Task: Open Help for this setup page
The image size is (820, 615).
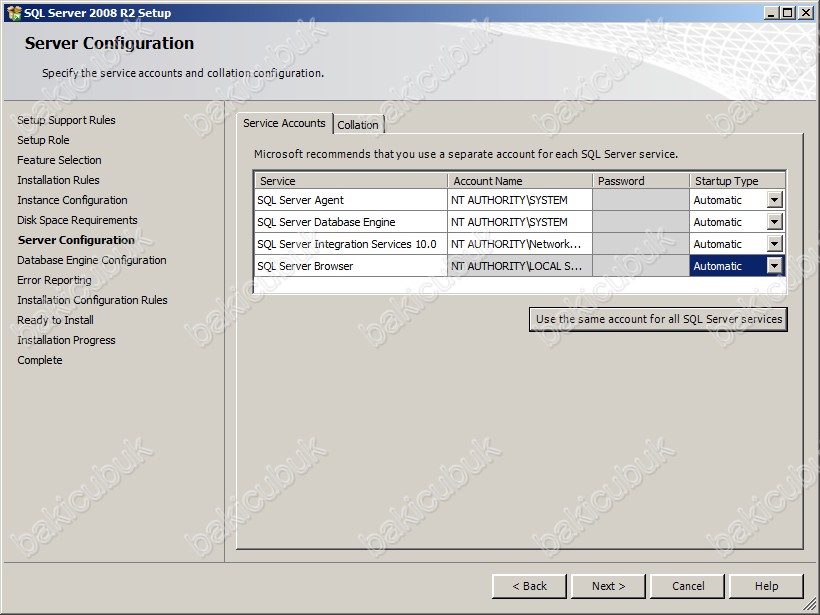Action: click(766, 586)
